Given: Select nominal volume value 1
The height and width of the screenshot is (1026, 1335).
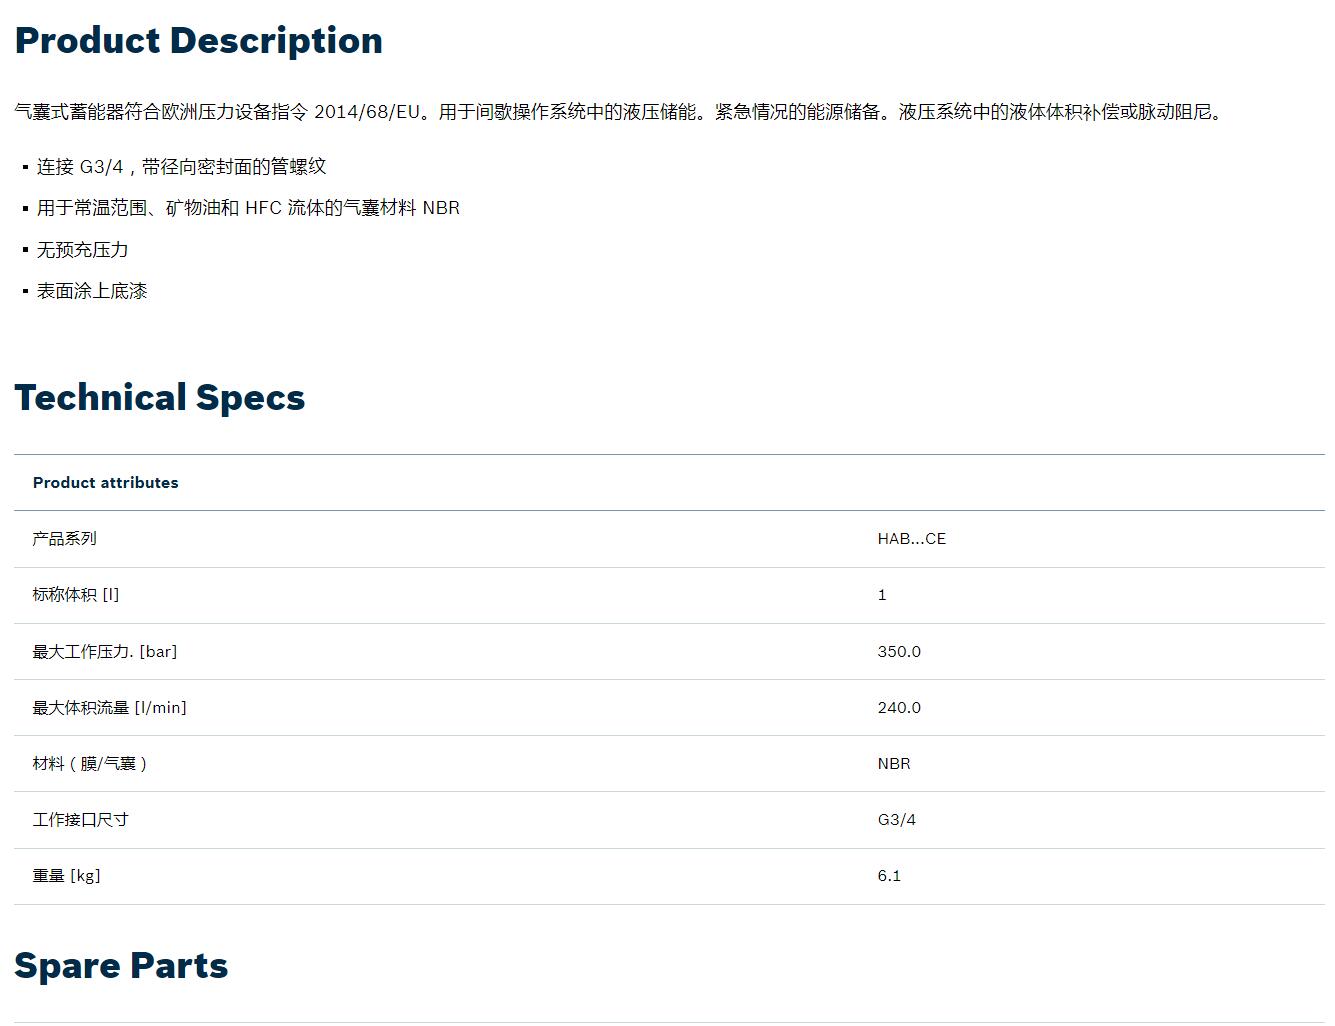Looking at the screenshot, I should coord(882,594).
